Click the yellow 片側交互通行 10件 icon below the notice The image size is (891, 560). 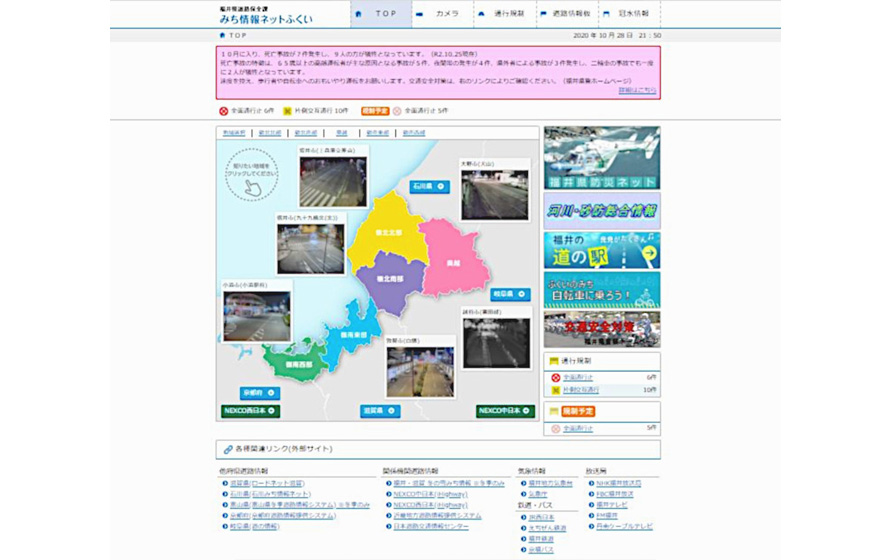coord(287,111)
